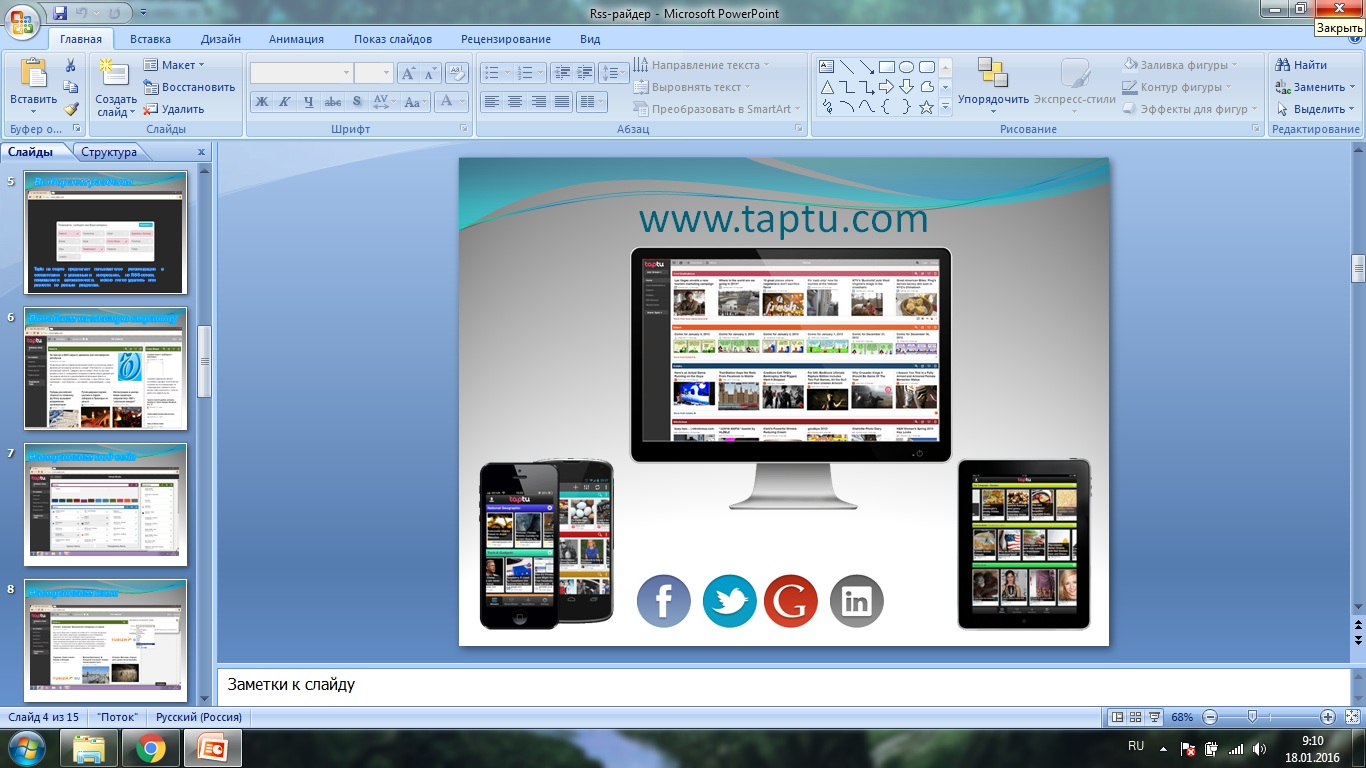
Task: Toggle strikethrough abc formatting
Action: (333, 102)
